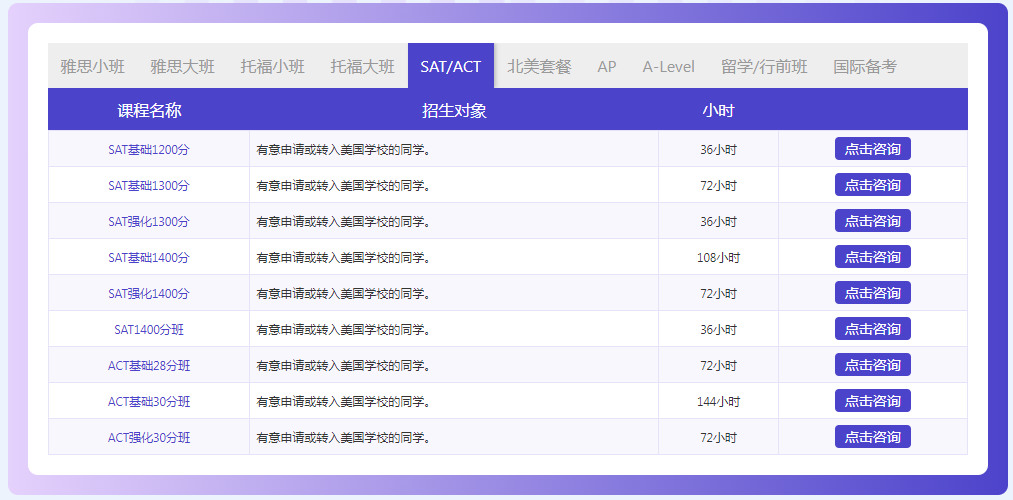1013x500 pixels.
Task: Open the SAT基础1300分 course link
Action: (x=149, y=185)
